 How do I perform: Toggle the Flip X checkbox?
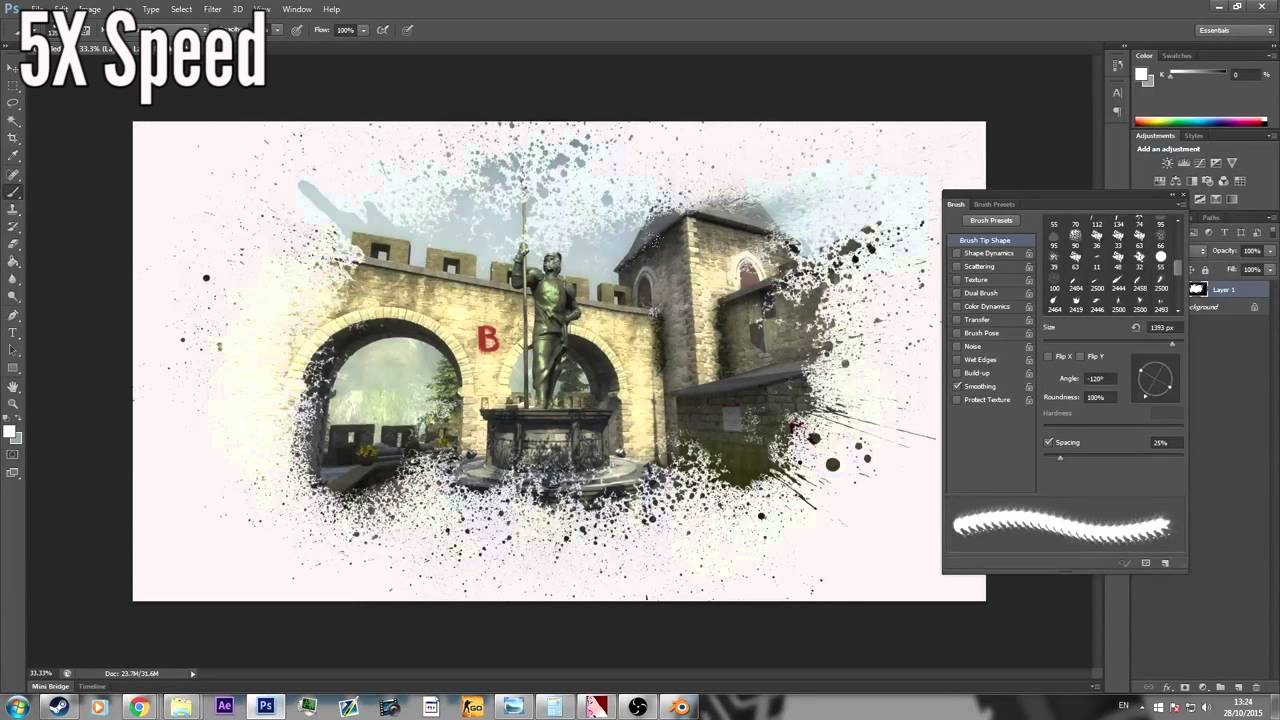[x=1048, y=356]
